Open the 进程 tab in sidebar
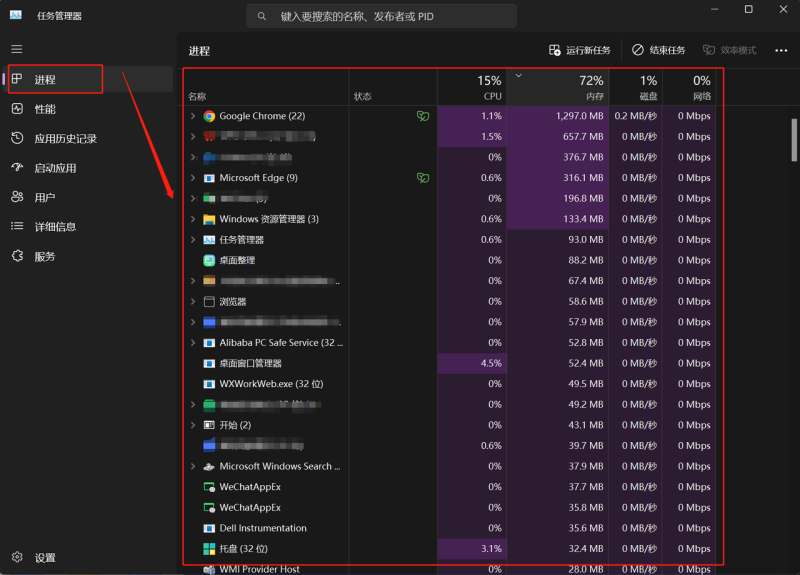Screen dimensions: 800x575 pyautogui.click(x=88, y=79)
